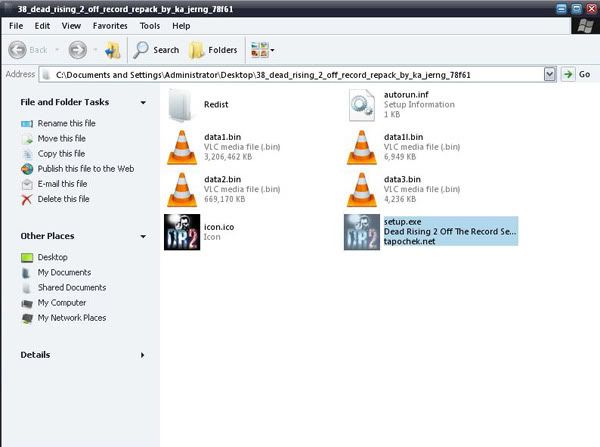Click the green Go arrow button

(568, 74)
